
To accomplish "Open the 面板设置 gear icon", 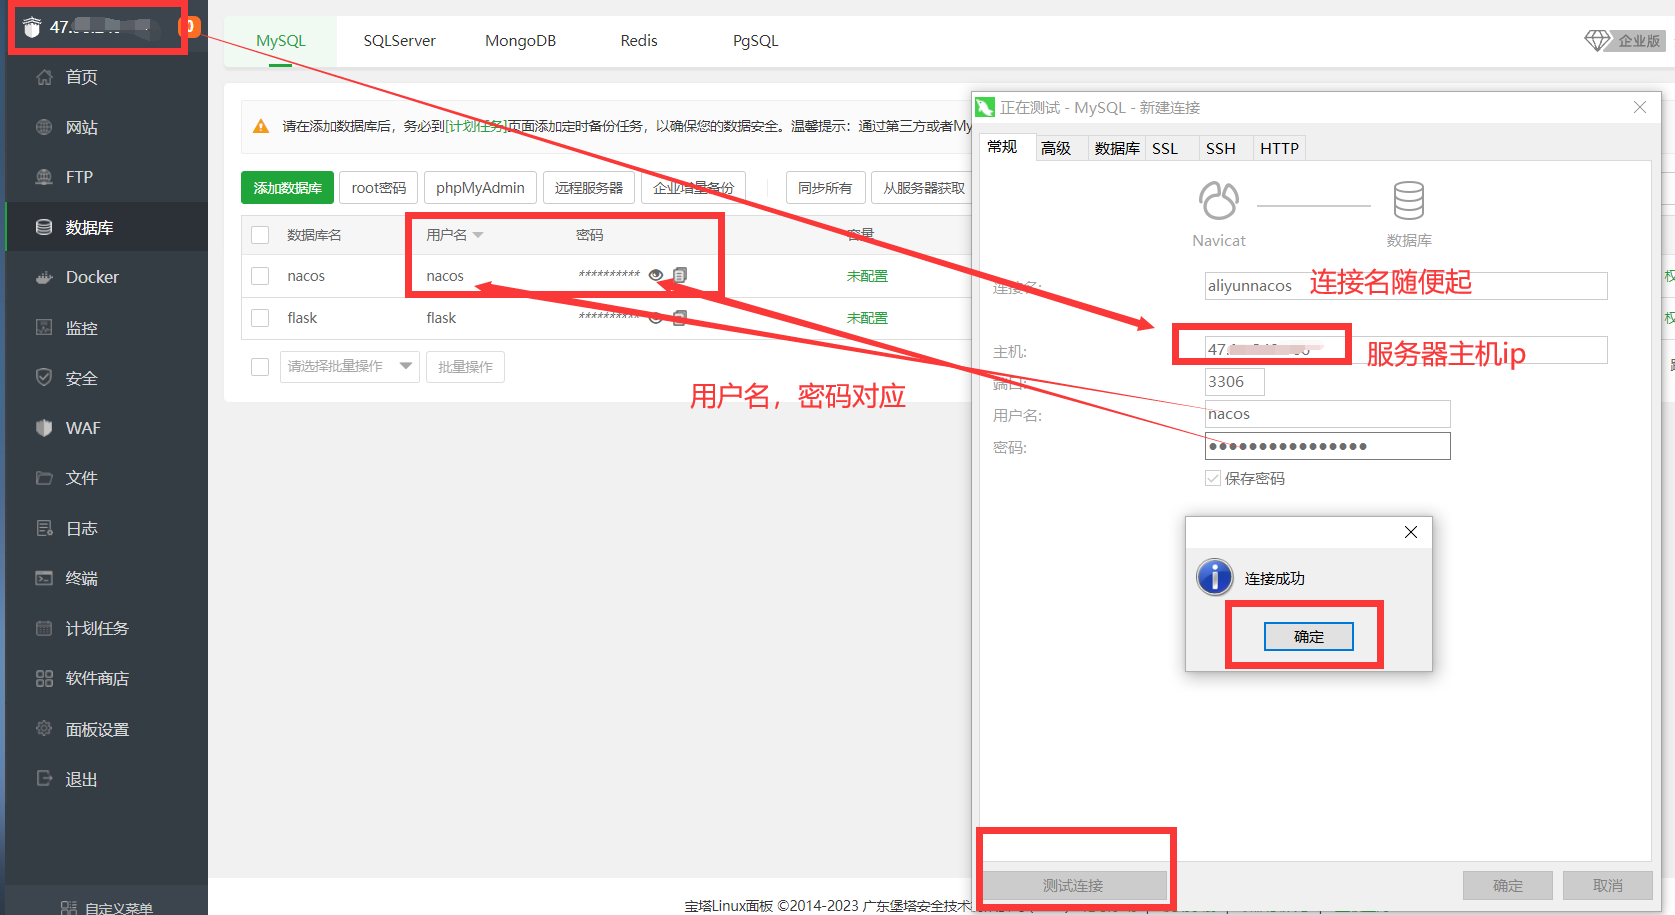I will (44, 728).
